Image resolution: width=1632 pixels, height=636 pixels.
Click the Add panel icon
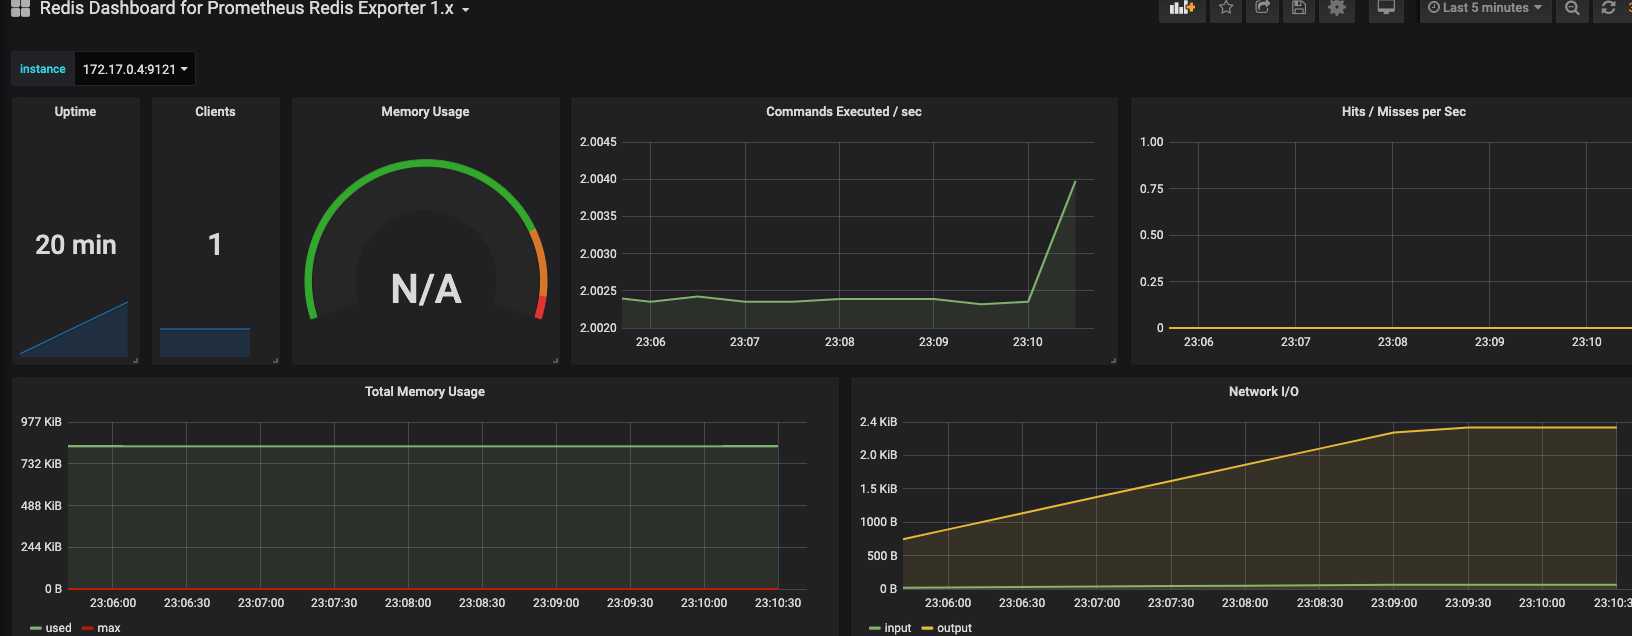[x=1182, y=9]
